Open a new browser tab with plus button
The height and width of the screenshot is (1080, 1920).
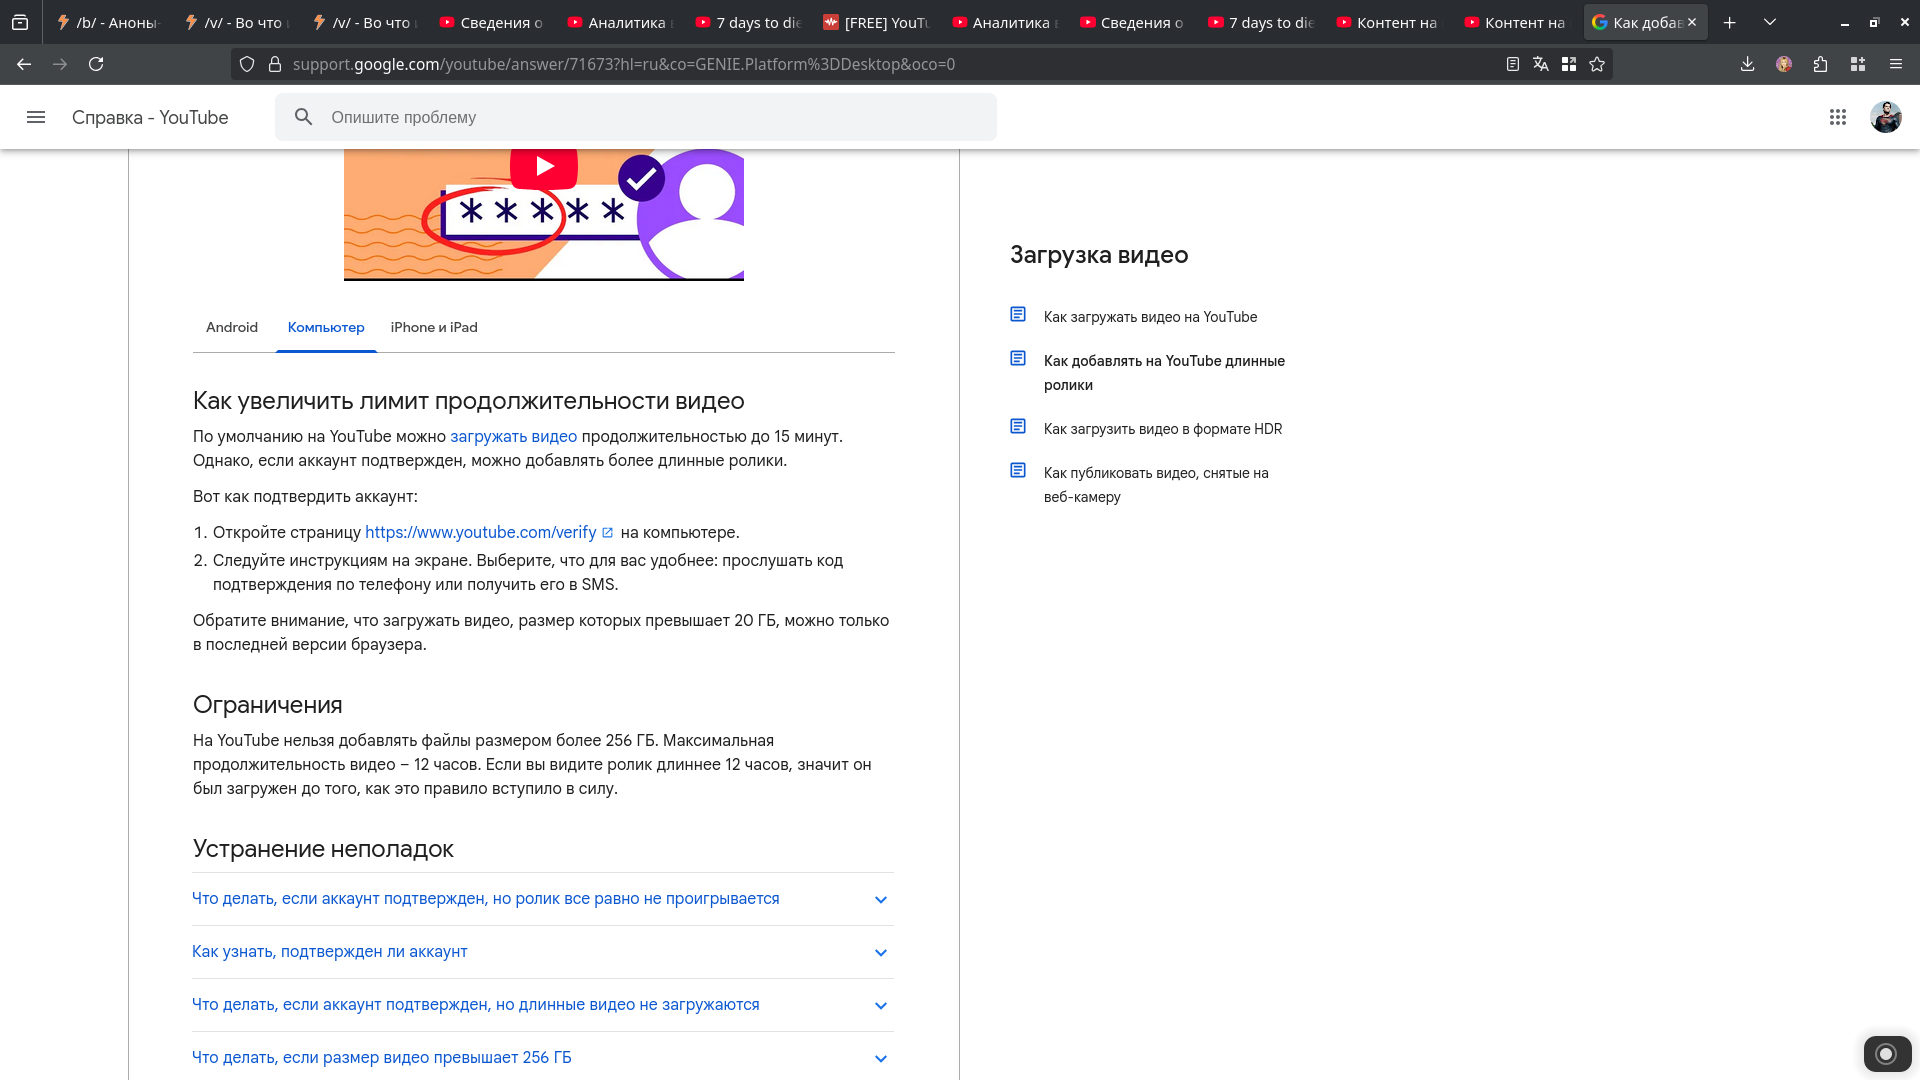pyautogui.click(x=1729, y=22)
